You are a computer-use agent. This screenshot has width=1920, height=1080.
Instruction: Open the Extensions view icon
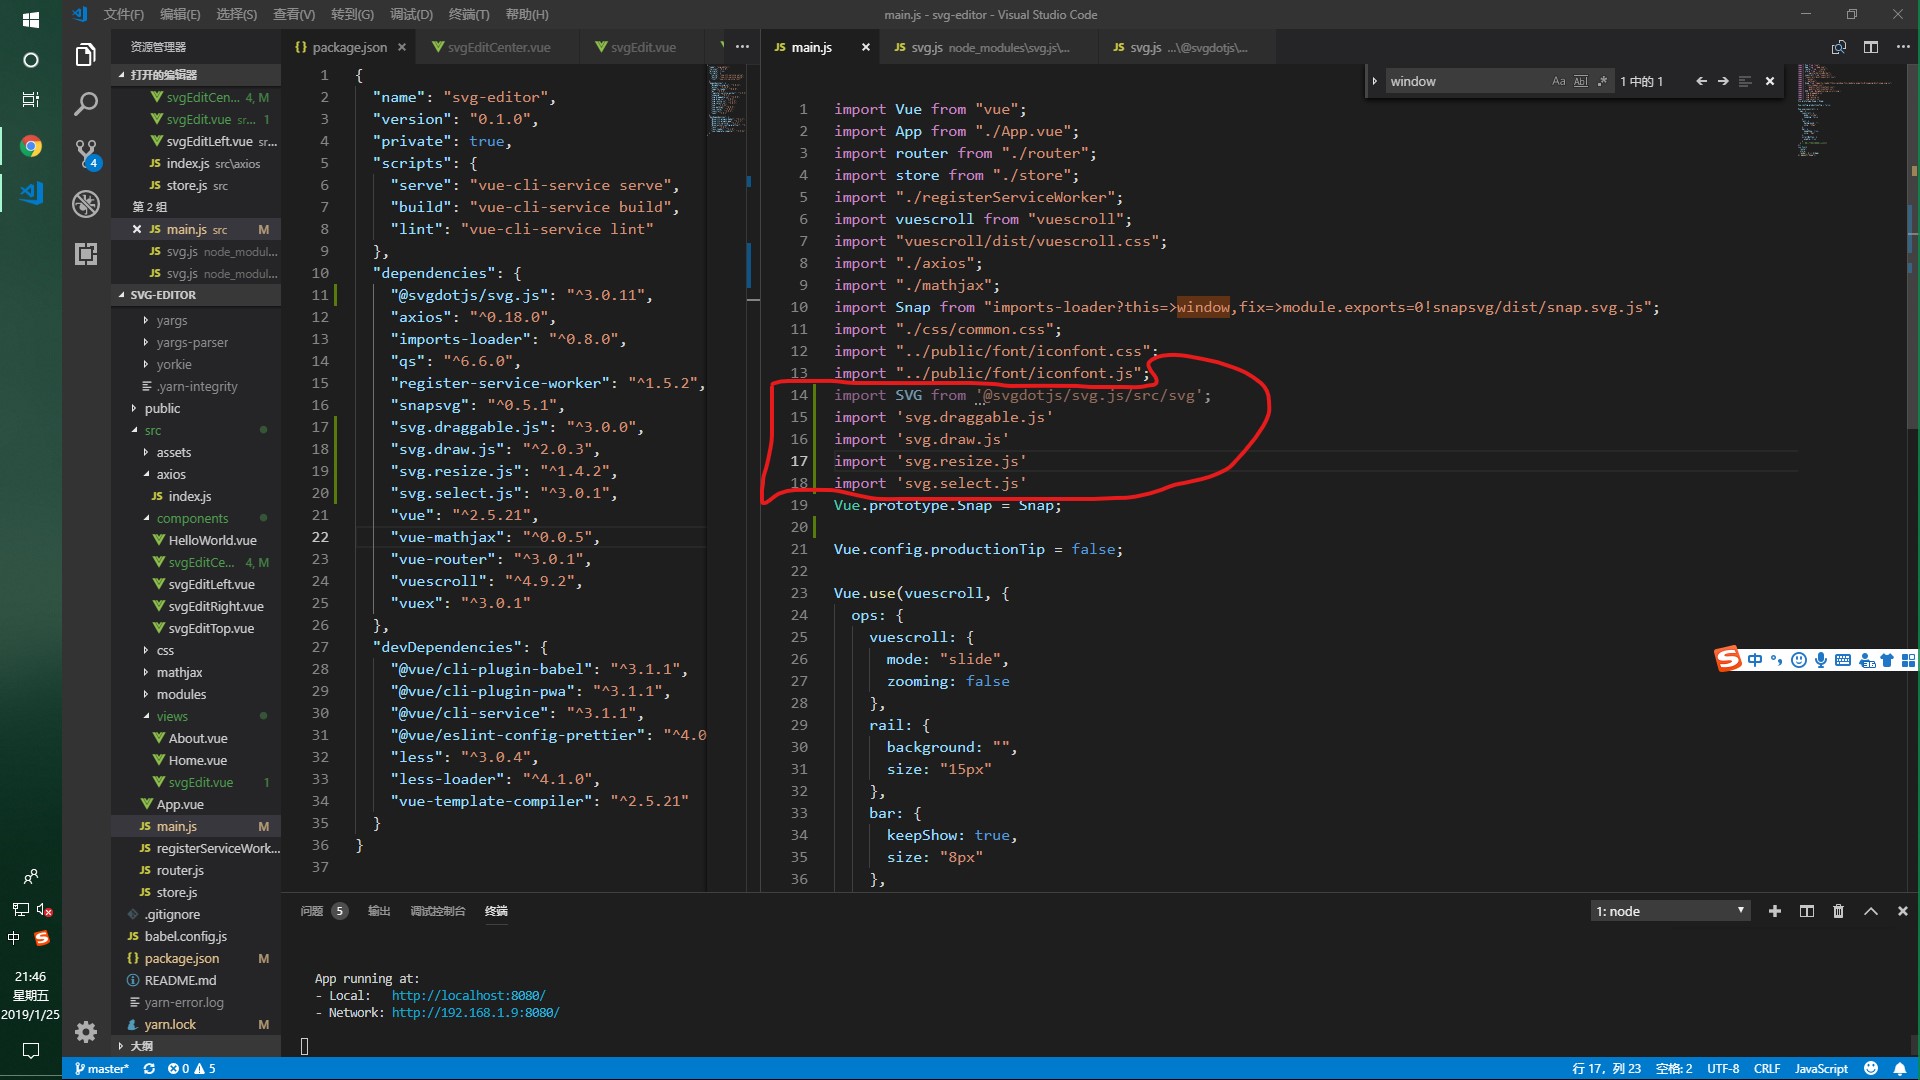(x=86, y=254)
